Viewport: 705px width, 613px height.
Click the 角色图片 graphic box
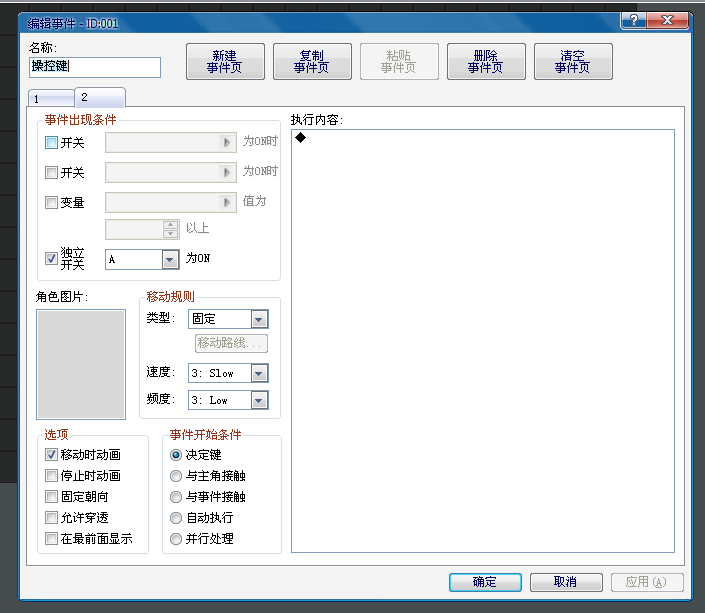click(81, 364)
